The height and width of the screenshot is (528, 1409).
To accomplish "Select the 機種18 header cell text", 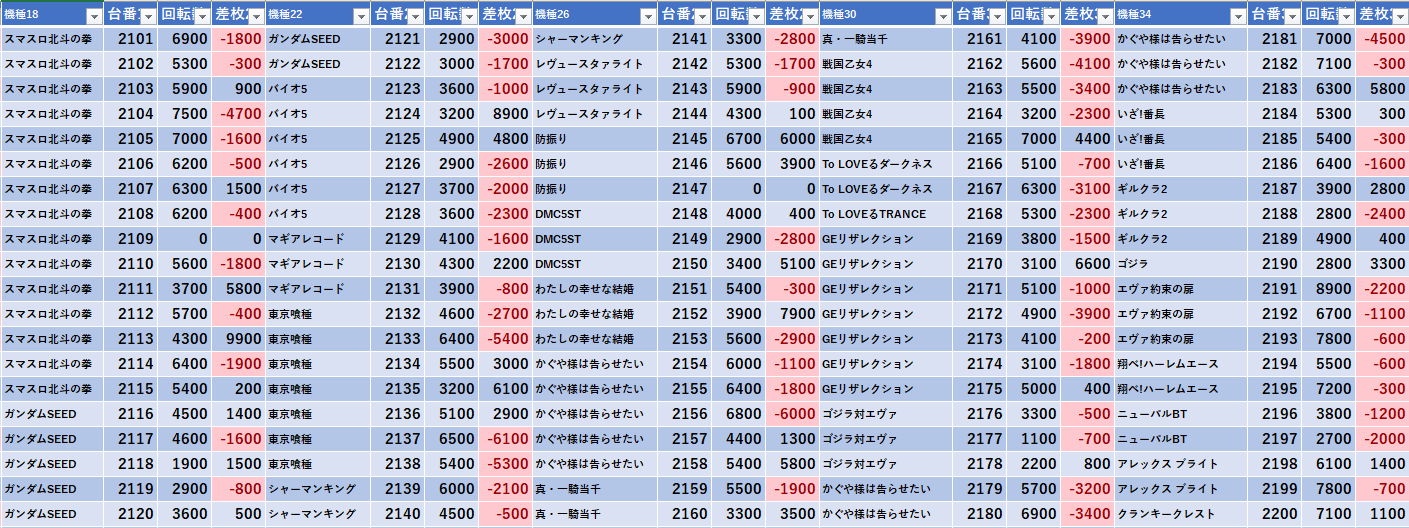I will [x=22, y=14].
